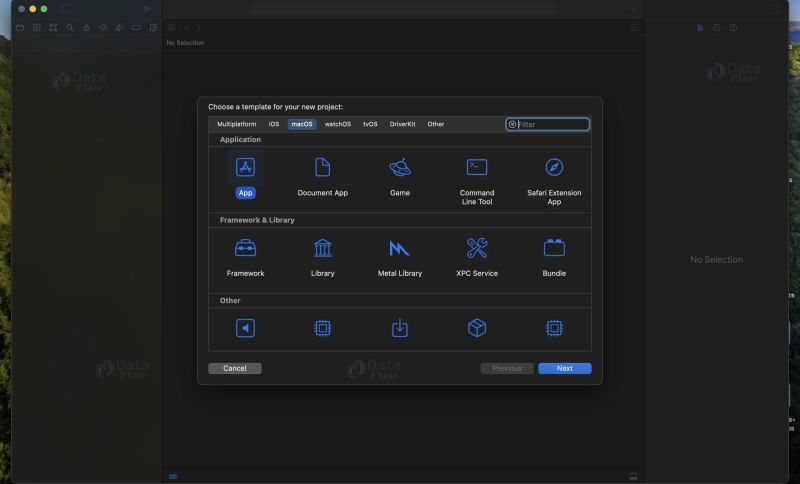Click the Next button
The width and height of the screenshot is (800, 484).
565,368
